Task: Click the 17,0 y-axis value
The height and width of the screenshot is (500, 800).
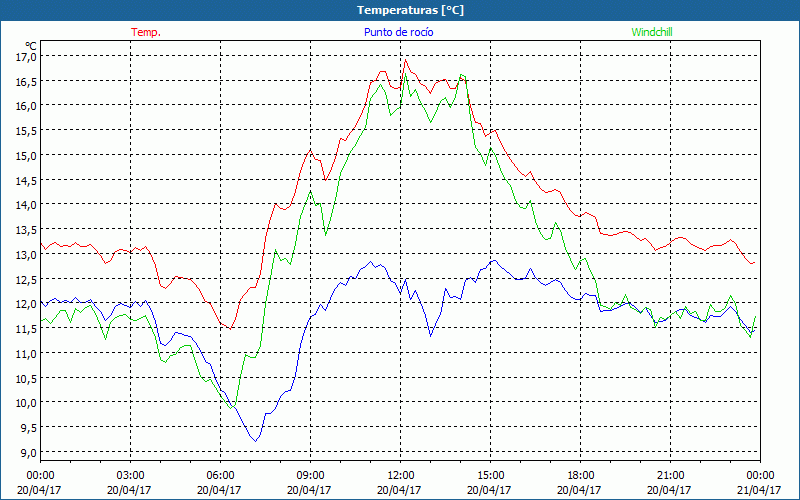Action: point(27,56)
